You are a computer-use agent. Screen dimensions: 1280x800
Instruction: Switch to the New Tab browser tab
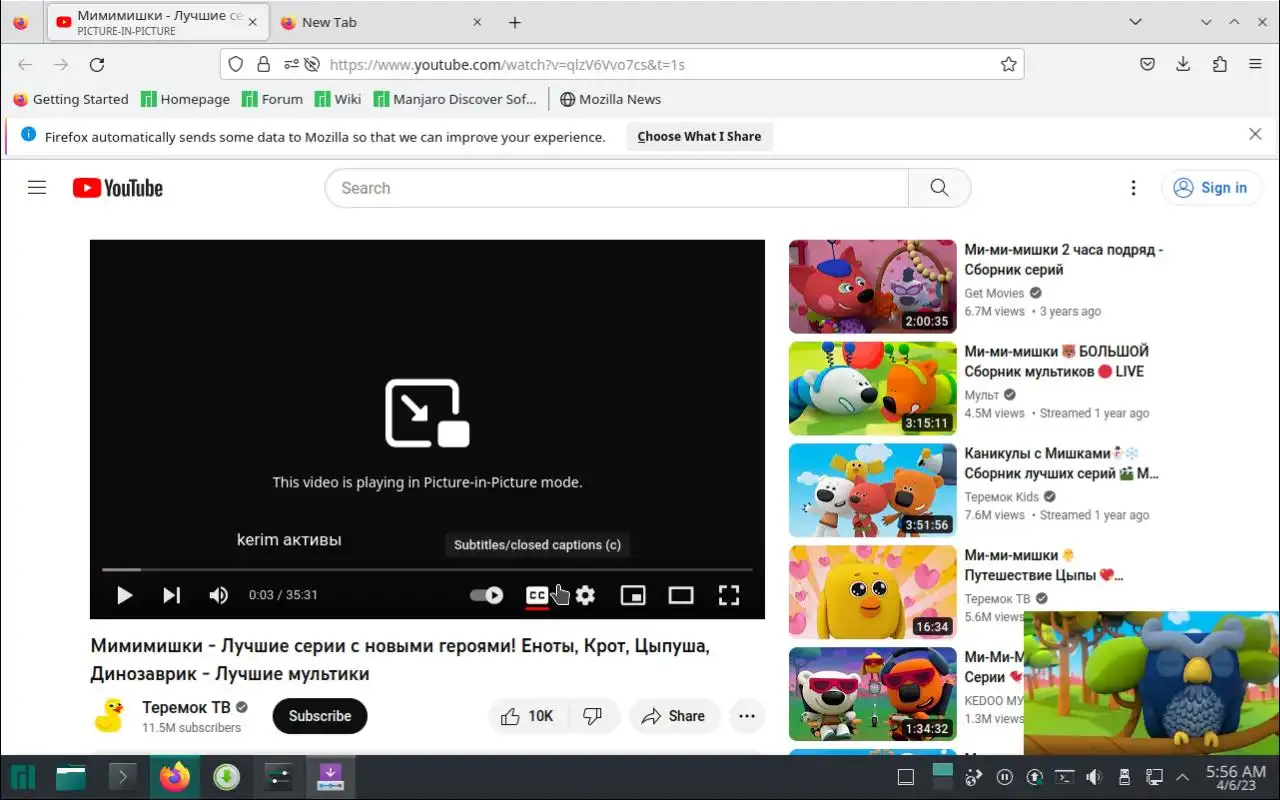point(382,22)
